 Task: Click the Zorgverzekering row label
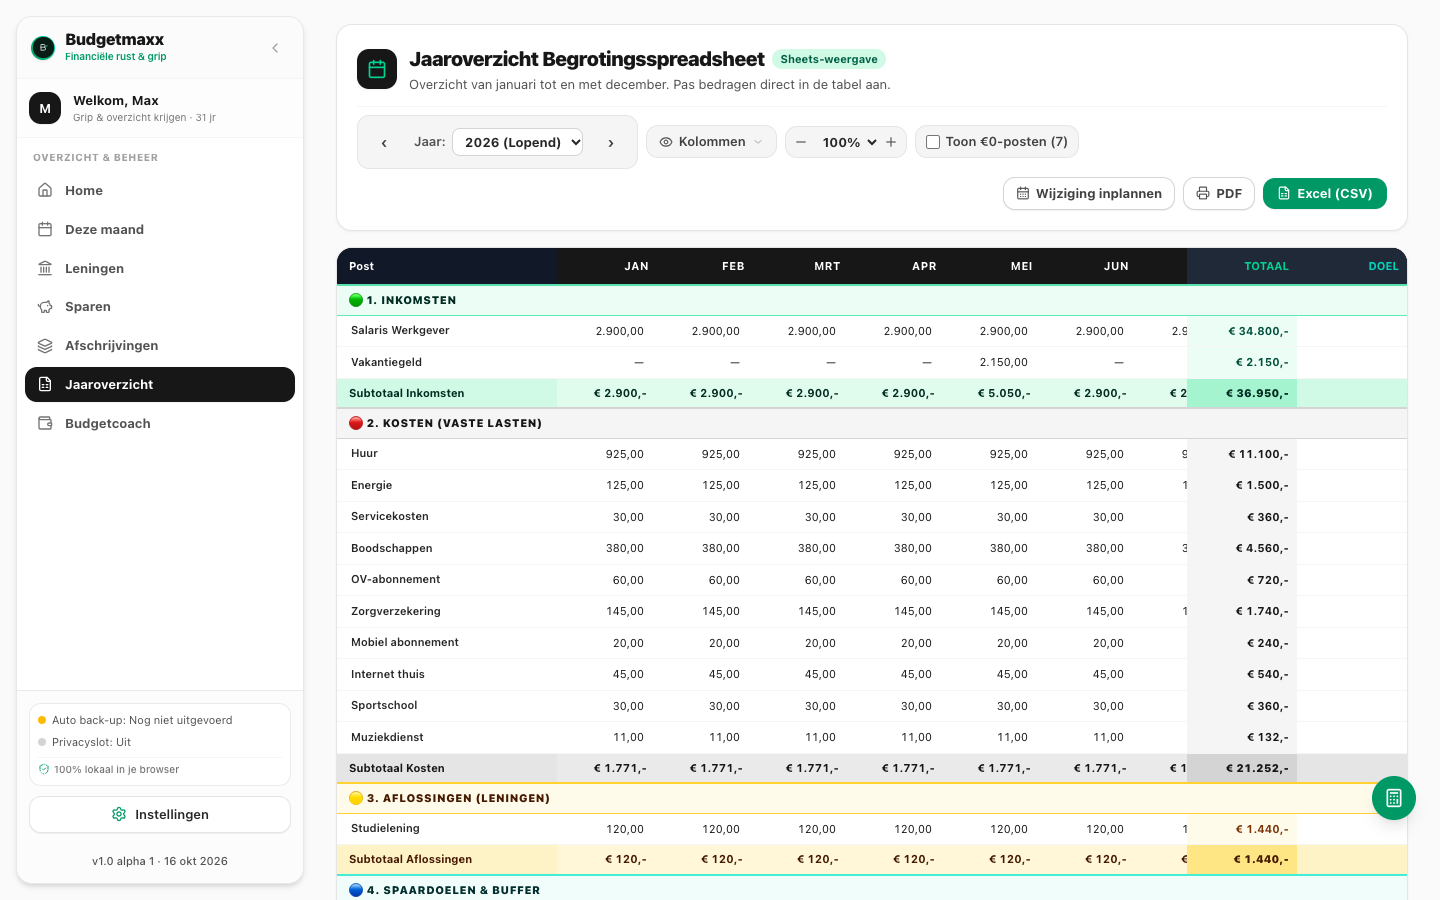coord(396,611)
